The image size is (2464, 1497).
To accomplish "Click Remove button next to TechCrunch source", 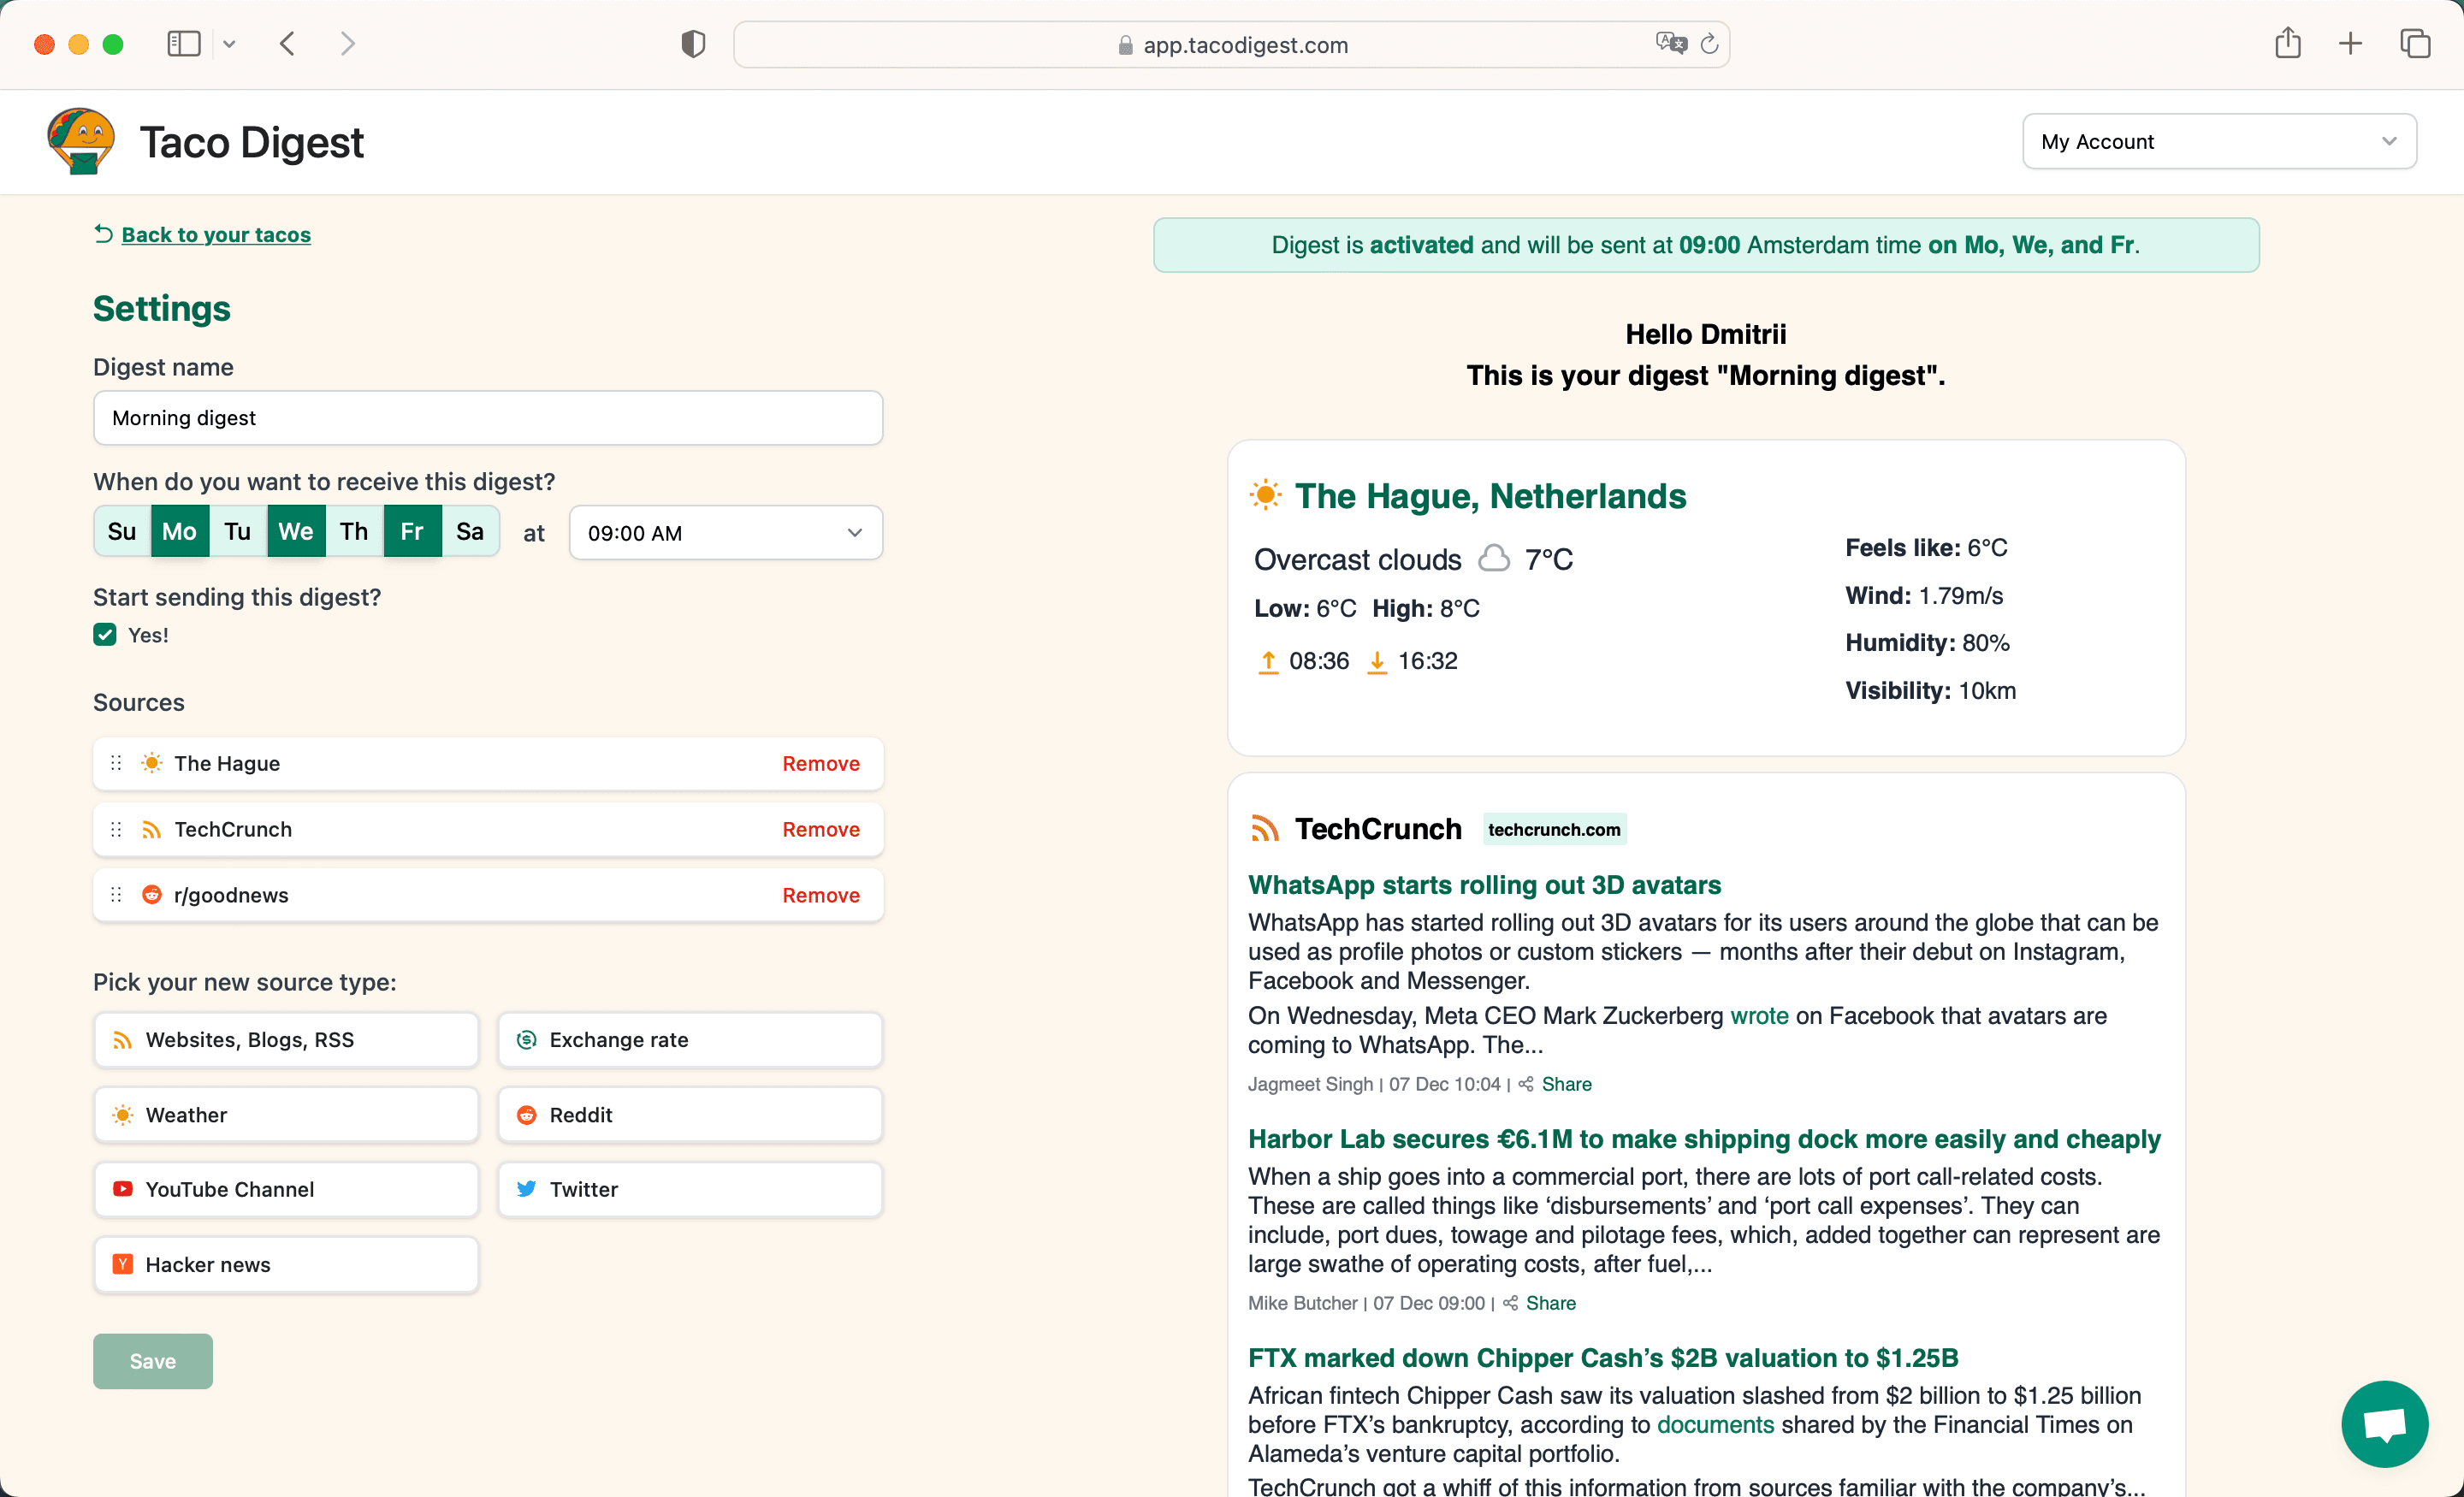I will point(820,829).
